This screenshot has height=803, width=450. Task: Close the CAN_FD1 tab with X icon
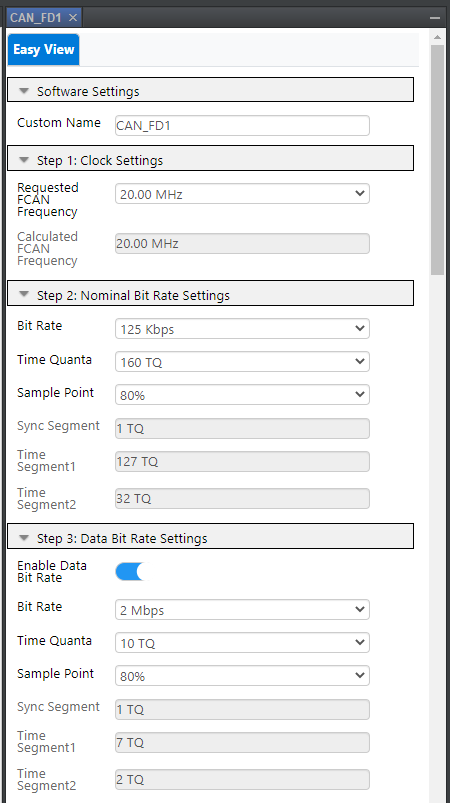coord(73,17)
